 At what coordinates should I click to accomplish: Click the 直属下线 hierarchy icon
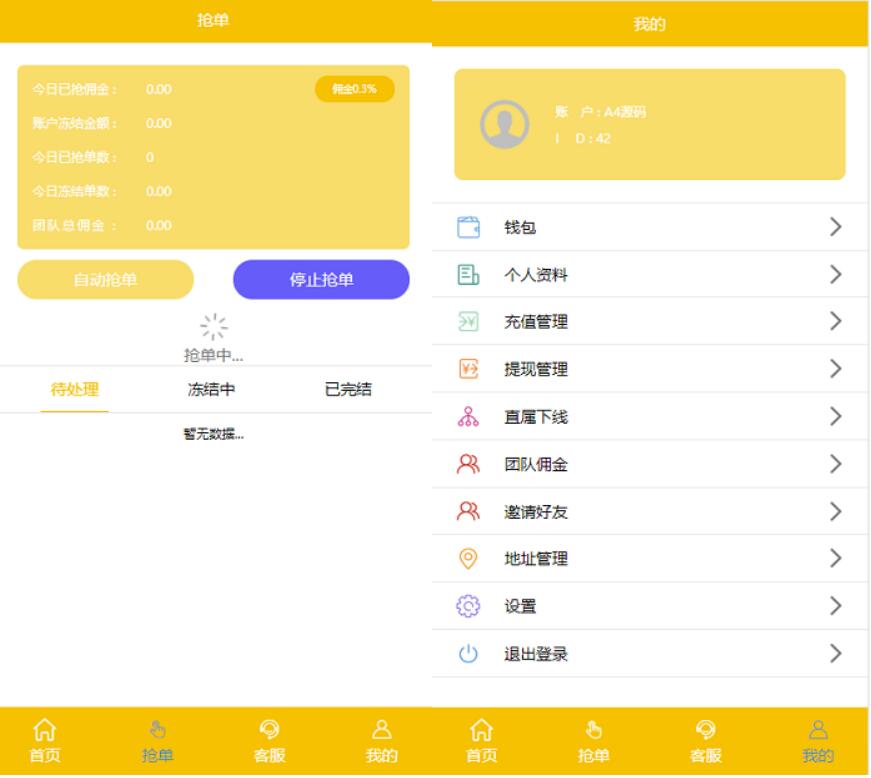[x=468, y=416]
